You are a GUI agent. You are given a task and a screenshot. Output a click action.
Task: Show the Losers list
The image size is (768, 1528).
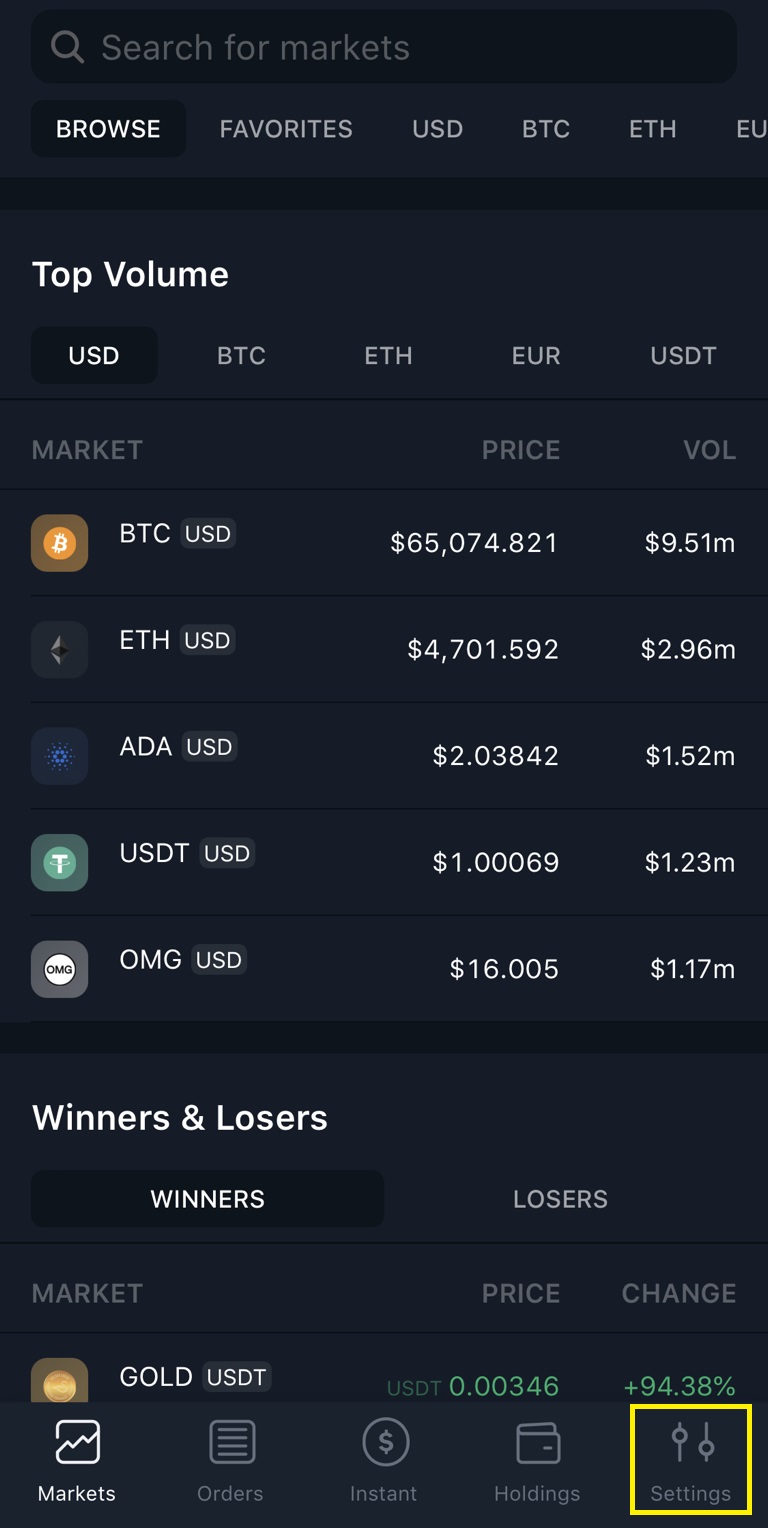tap(560, 1199)
